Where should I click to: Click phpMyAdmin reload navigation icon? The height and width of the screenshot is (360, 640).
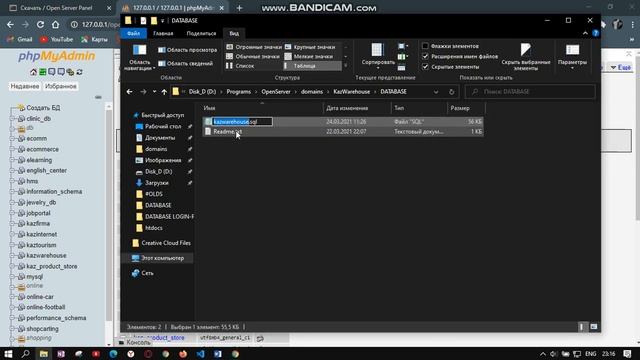[x=80, y=72]
